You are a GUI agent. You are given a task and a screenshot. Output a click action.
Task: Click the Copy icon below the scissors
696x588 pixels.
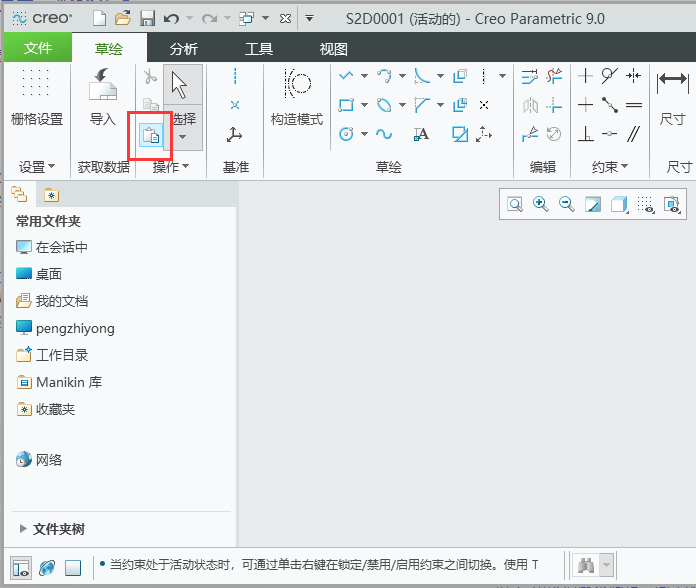click(150, 105)
